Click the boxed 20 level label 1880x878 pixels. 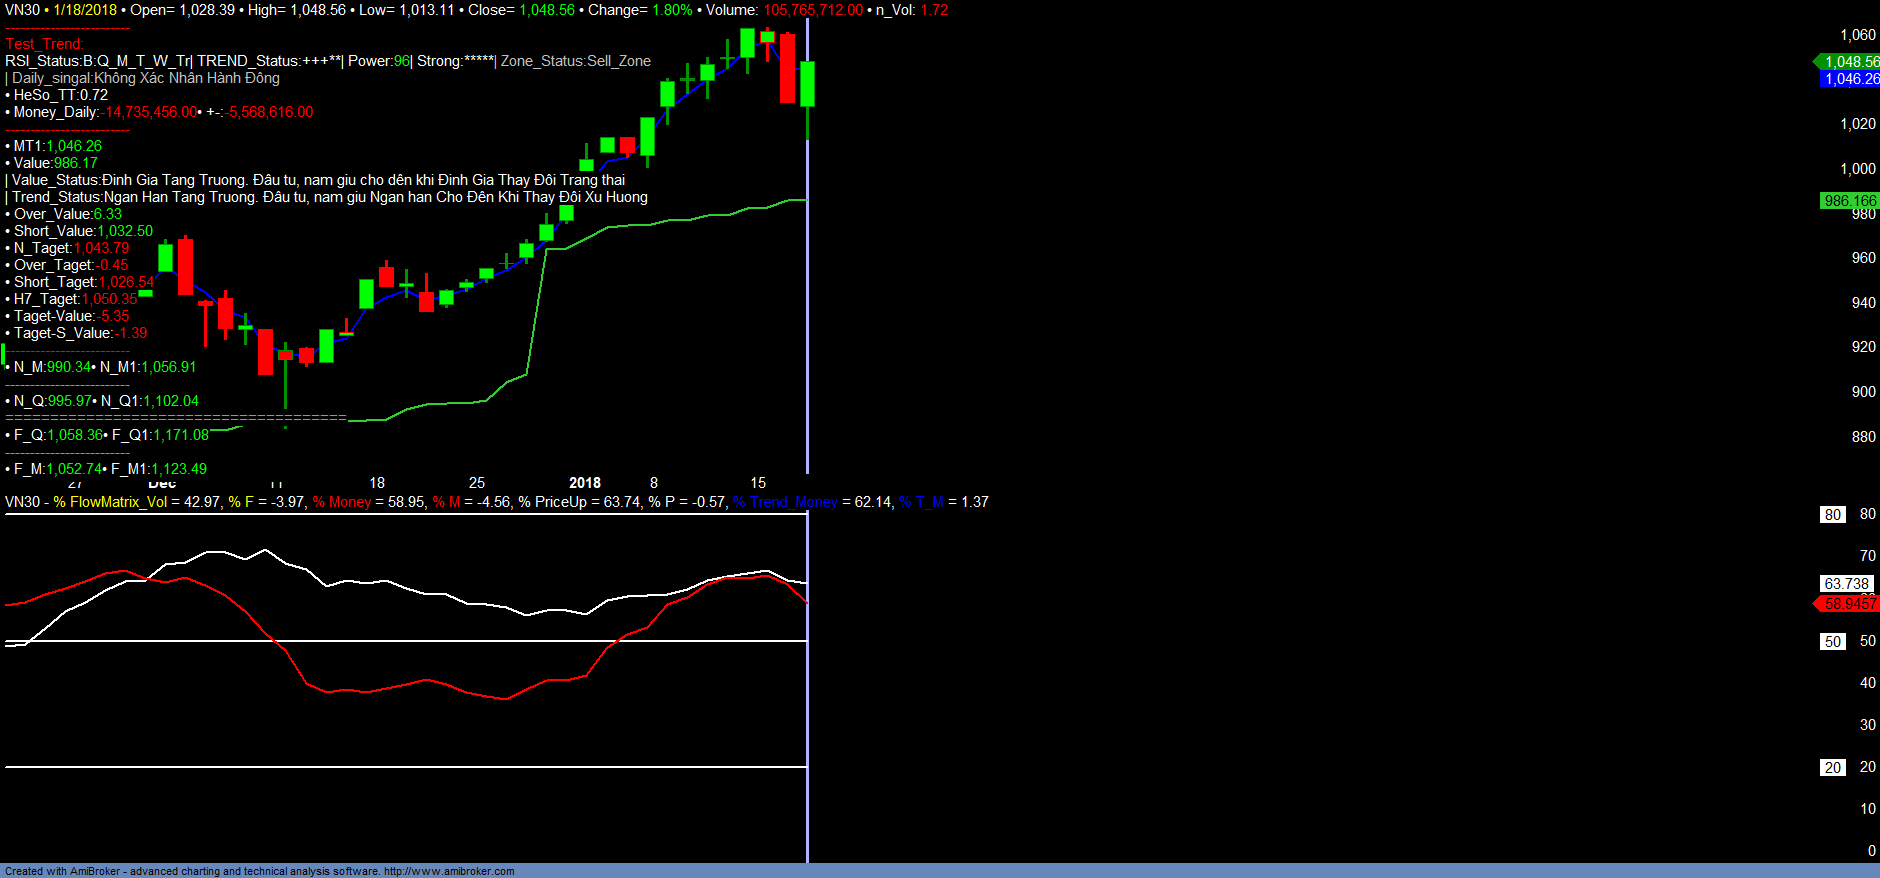pyautogui.click(x=1832, y=768)
